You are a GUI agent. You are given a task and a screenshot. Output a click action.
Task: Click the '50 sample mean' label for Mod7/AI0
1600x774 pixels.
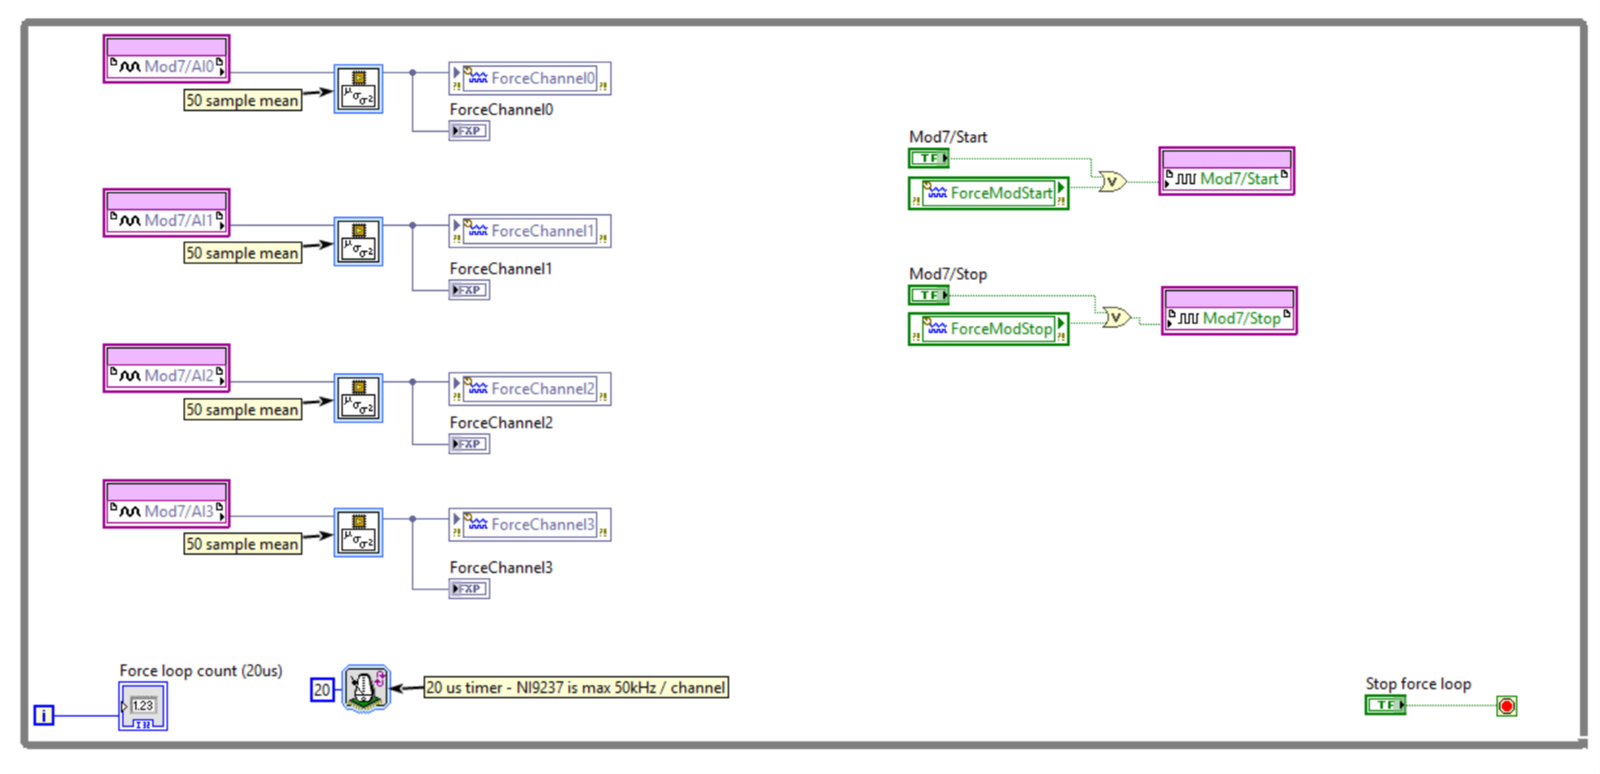click(x=242, y=100)
